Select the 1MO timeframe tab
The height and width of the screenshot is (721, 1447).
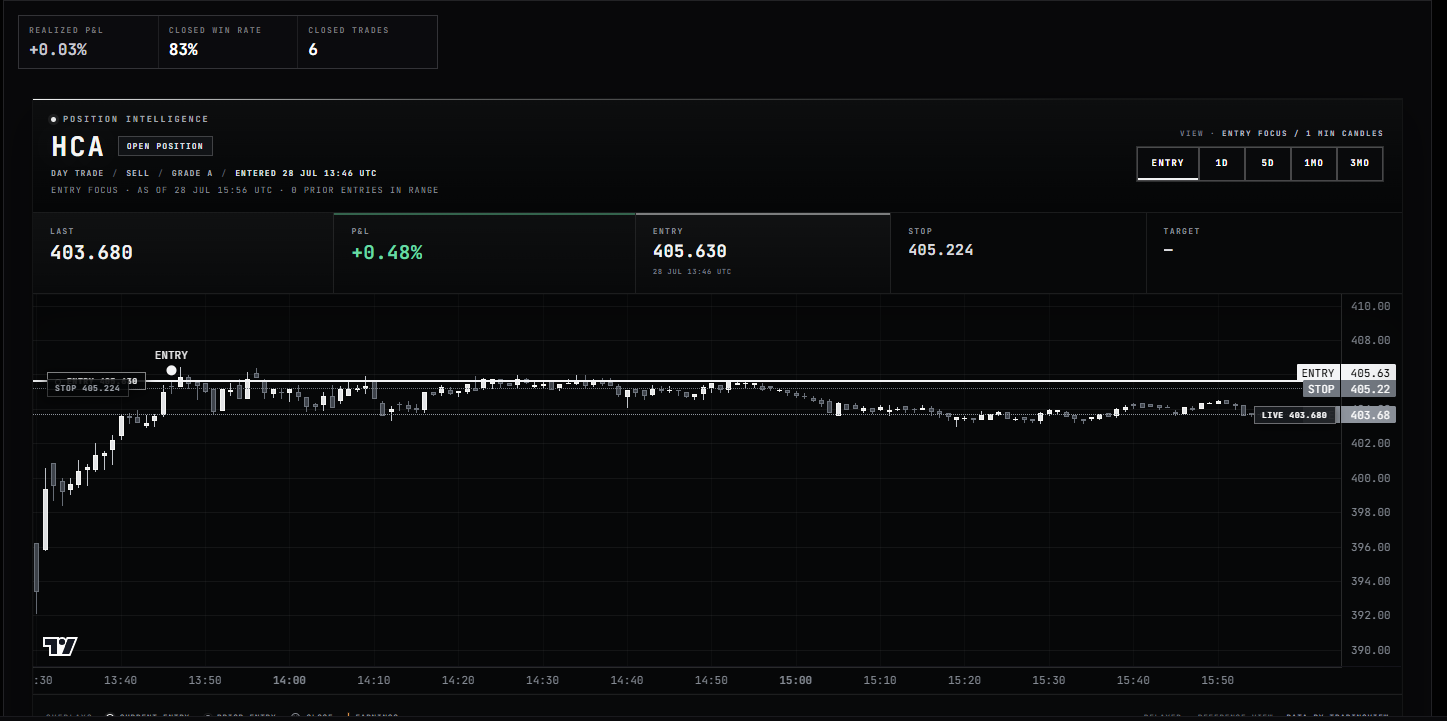(x=1313, y=163)
